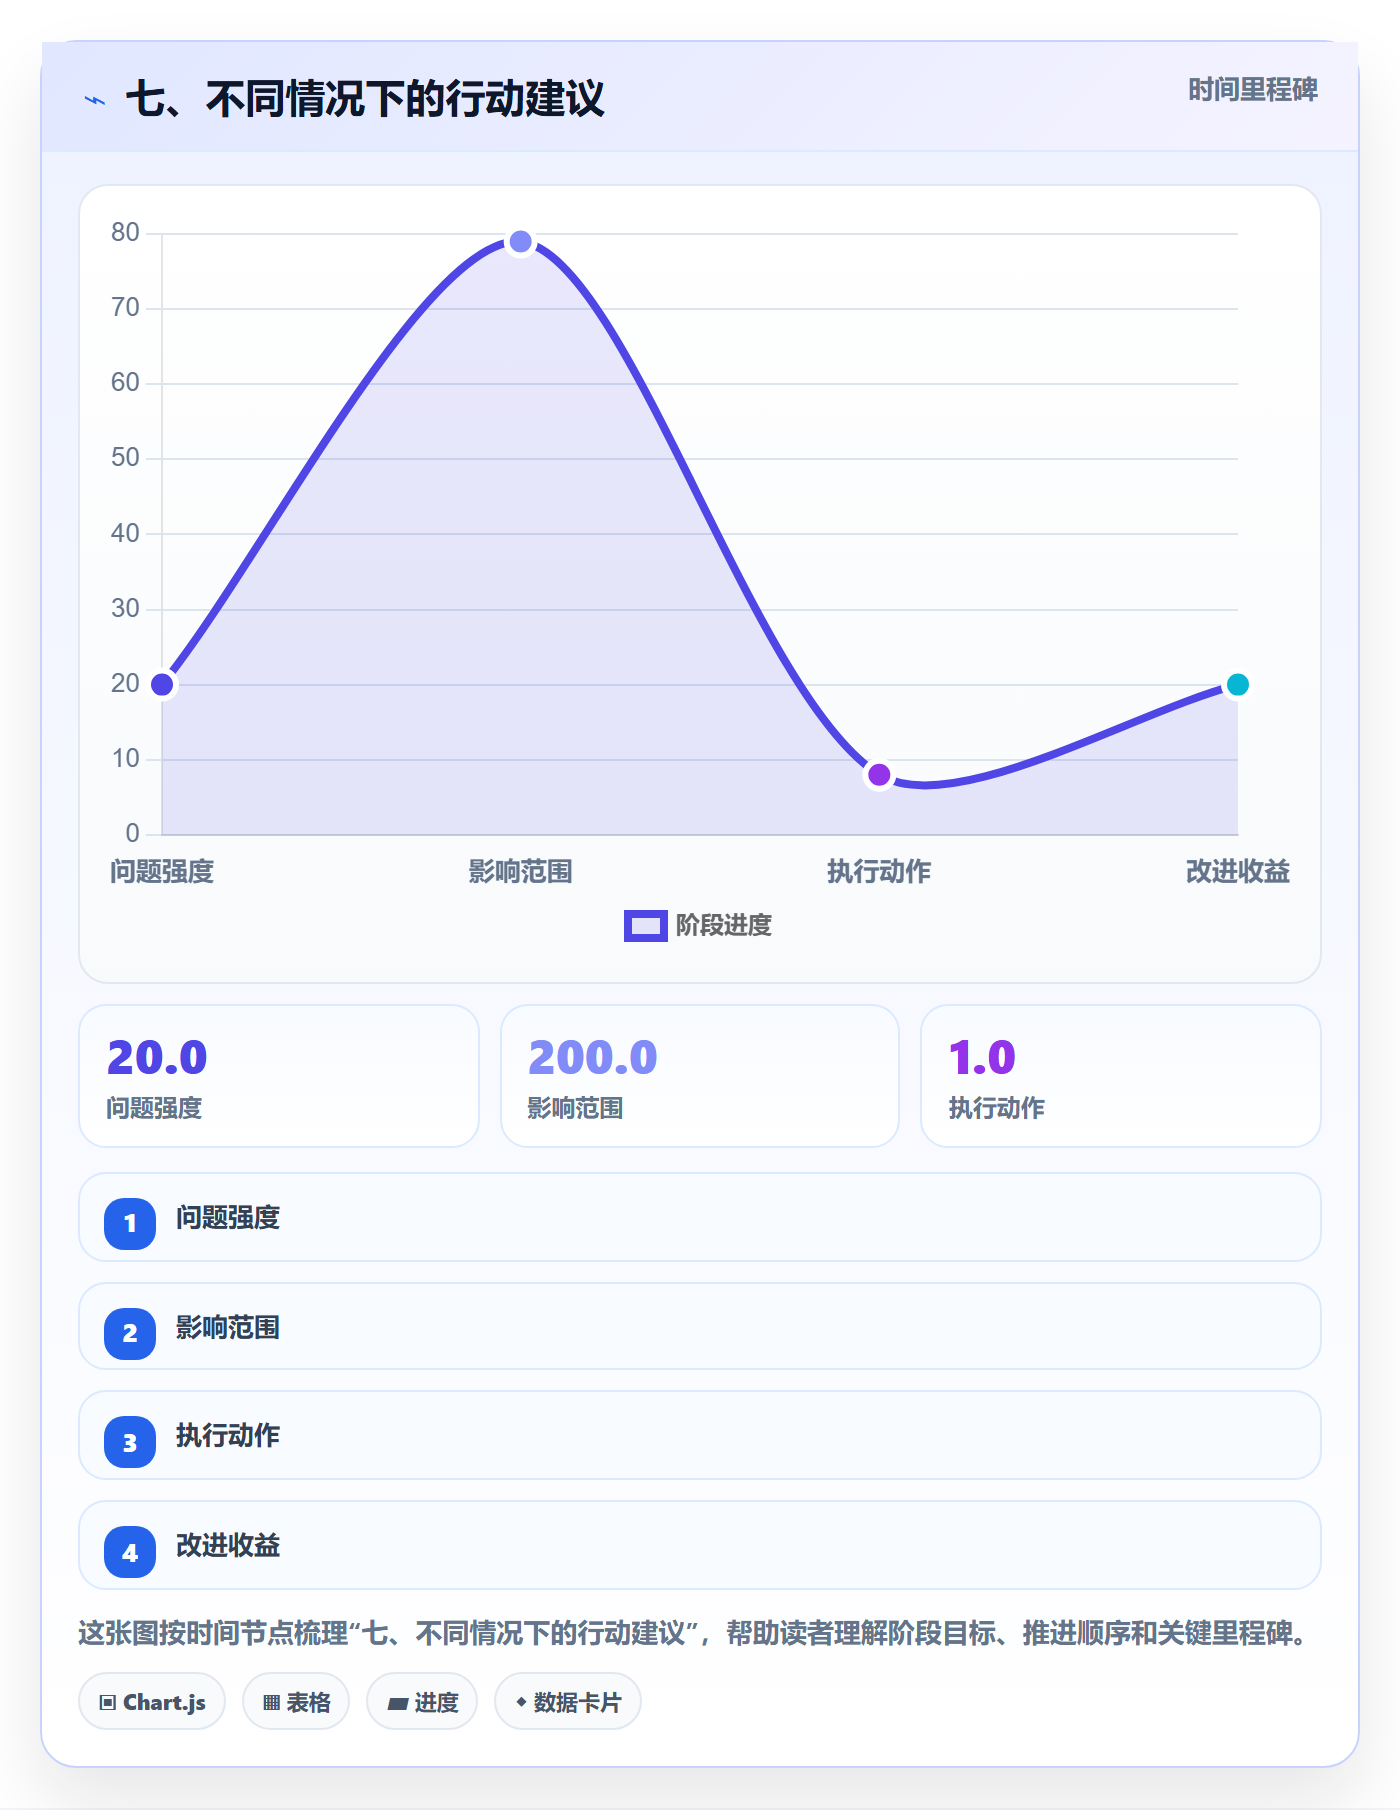Click the 时间里程碑 label in header
The height and width of the screenshot is (1810, 1400).
click(x=1252, y=90)
